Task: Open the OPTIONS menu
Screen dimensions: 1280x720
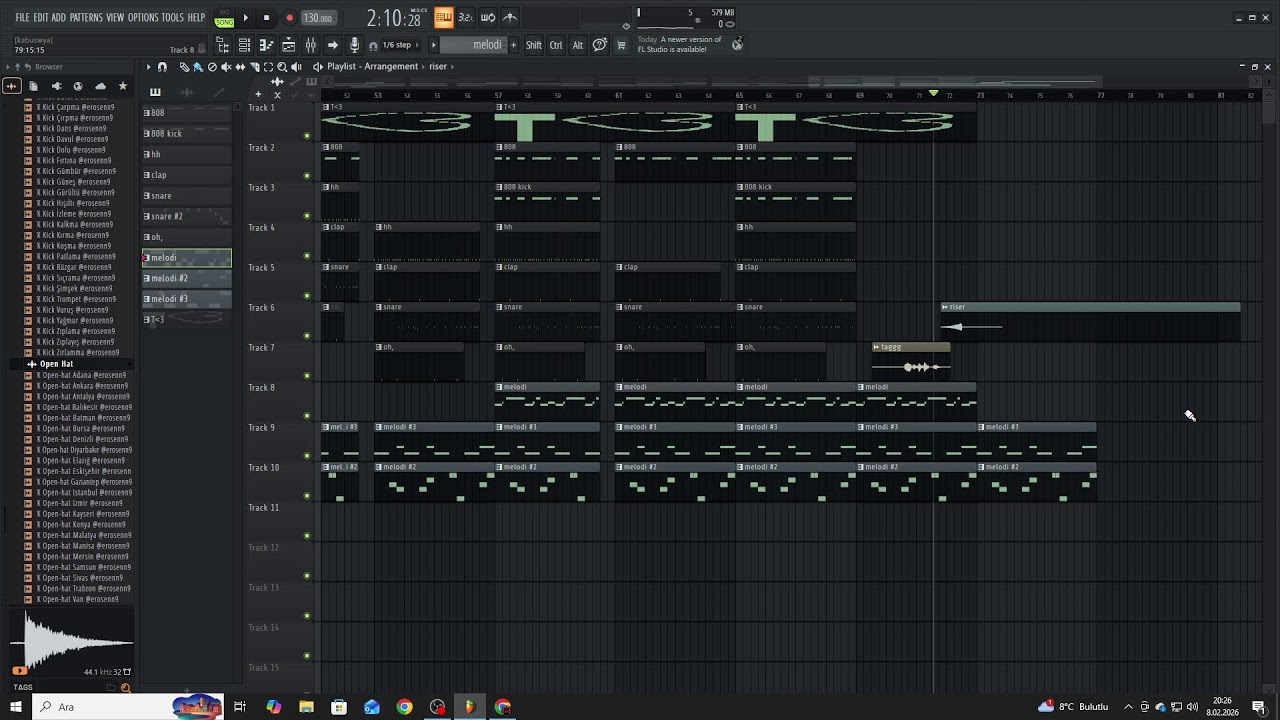Action: (x=143, y=18)
